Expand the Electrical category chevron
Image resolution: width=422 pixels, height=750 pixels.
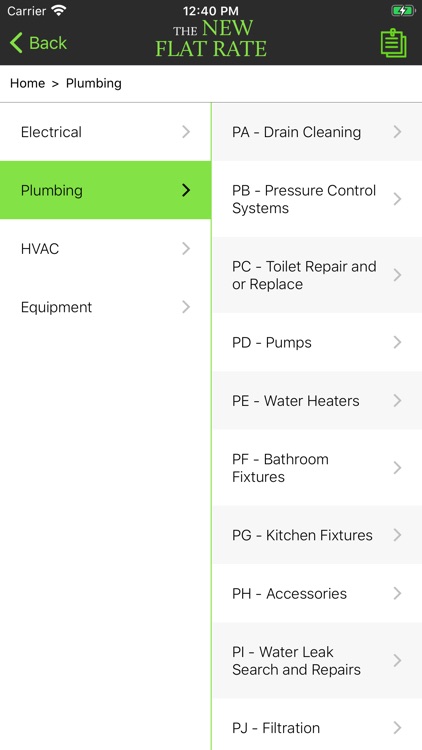186,132
